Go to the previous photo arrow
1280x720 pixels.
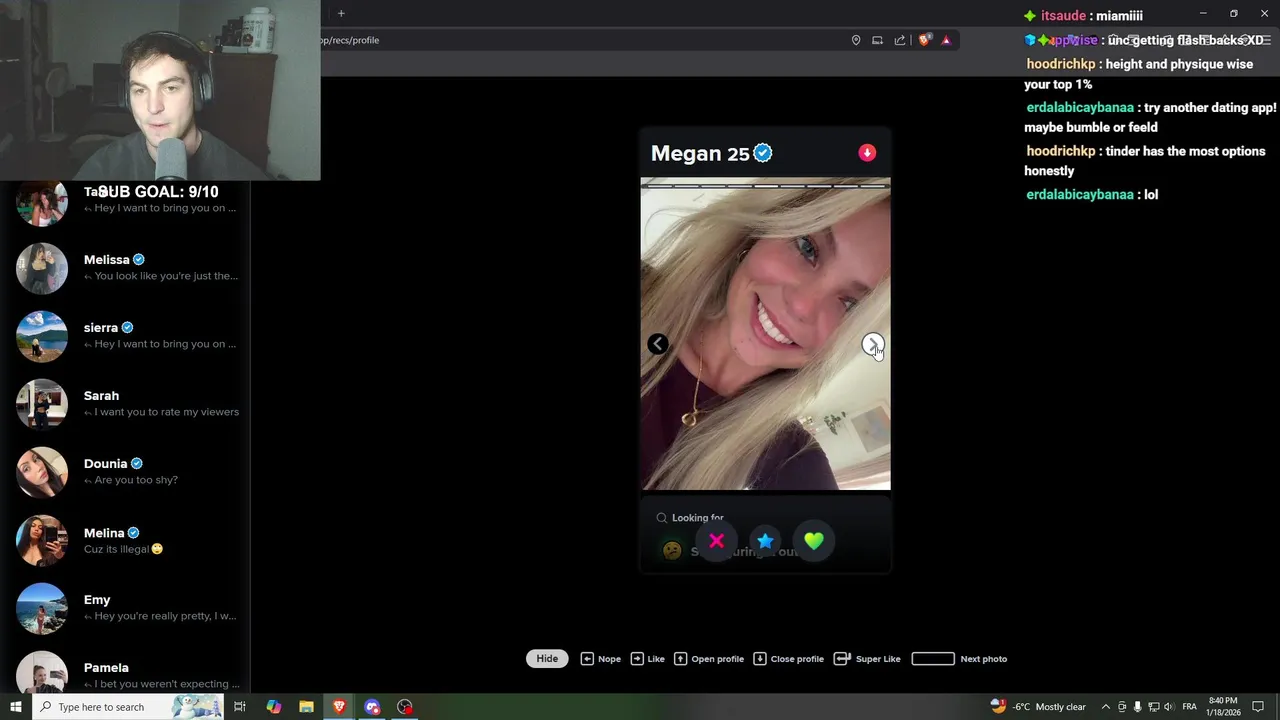(x=657, y=344)
